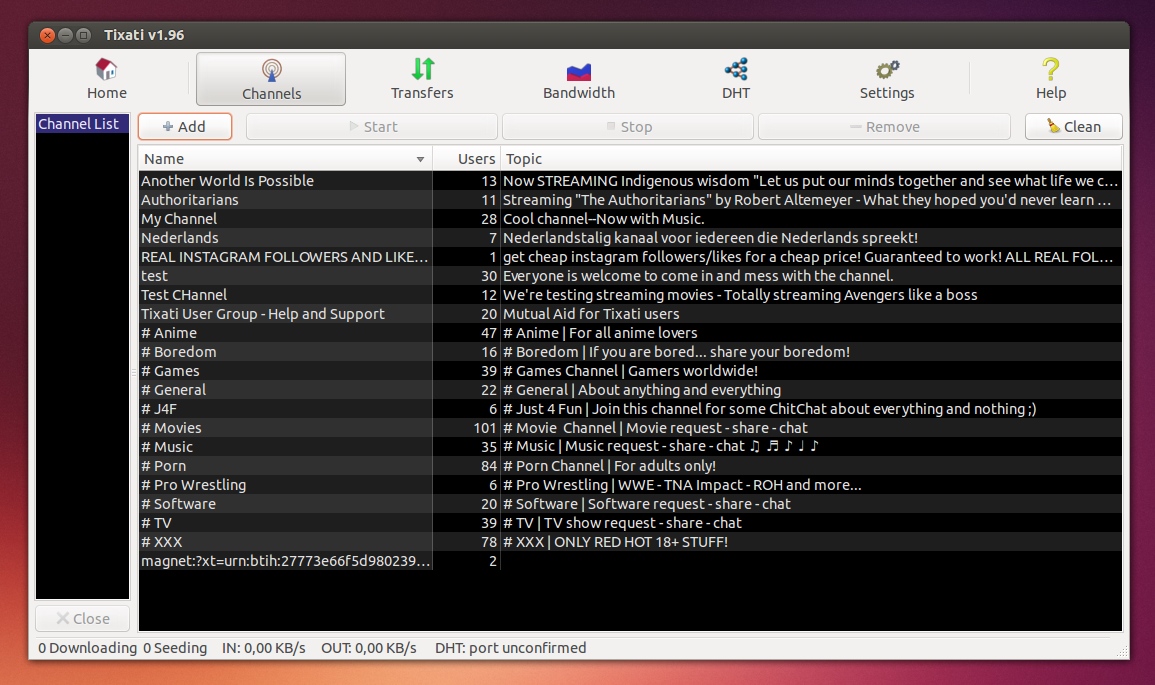Select the '# Anime' channel
The image size is (1155, 685).
pos(630,333)
